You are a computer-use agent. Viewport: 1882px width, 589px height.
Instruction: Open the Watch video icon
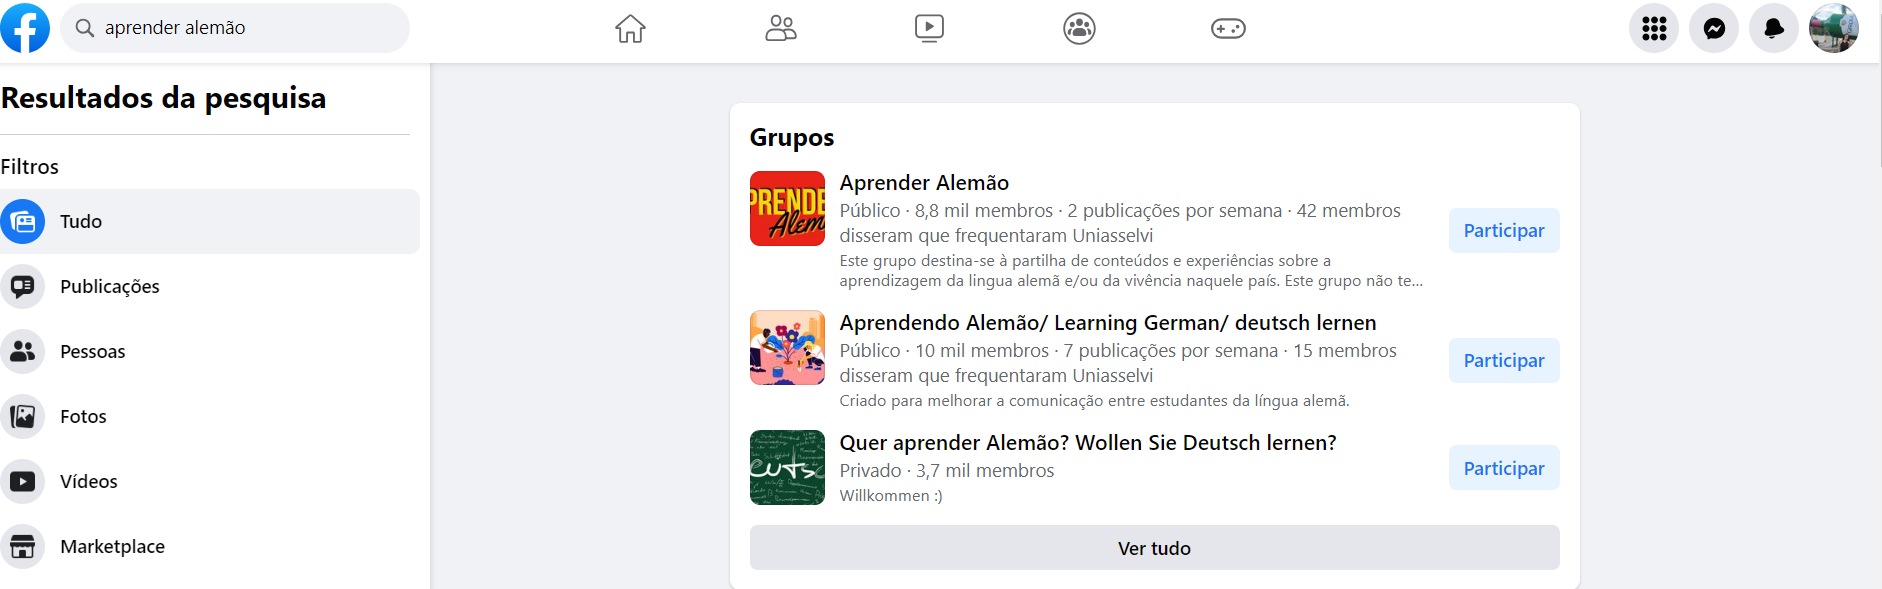929,28
